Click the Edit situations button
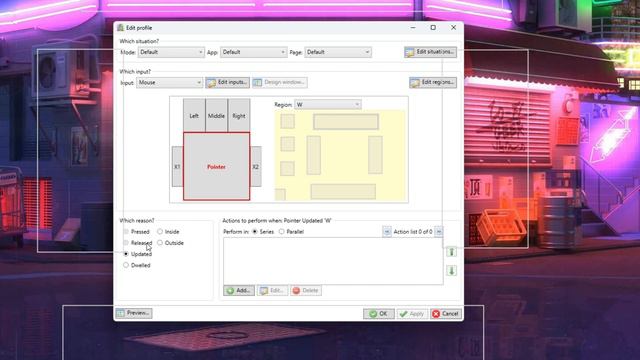Viewport: 640px width, 360px height. point(430,52)
